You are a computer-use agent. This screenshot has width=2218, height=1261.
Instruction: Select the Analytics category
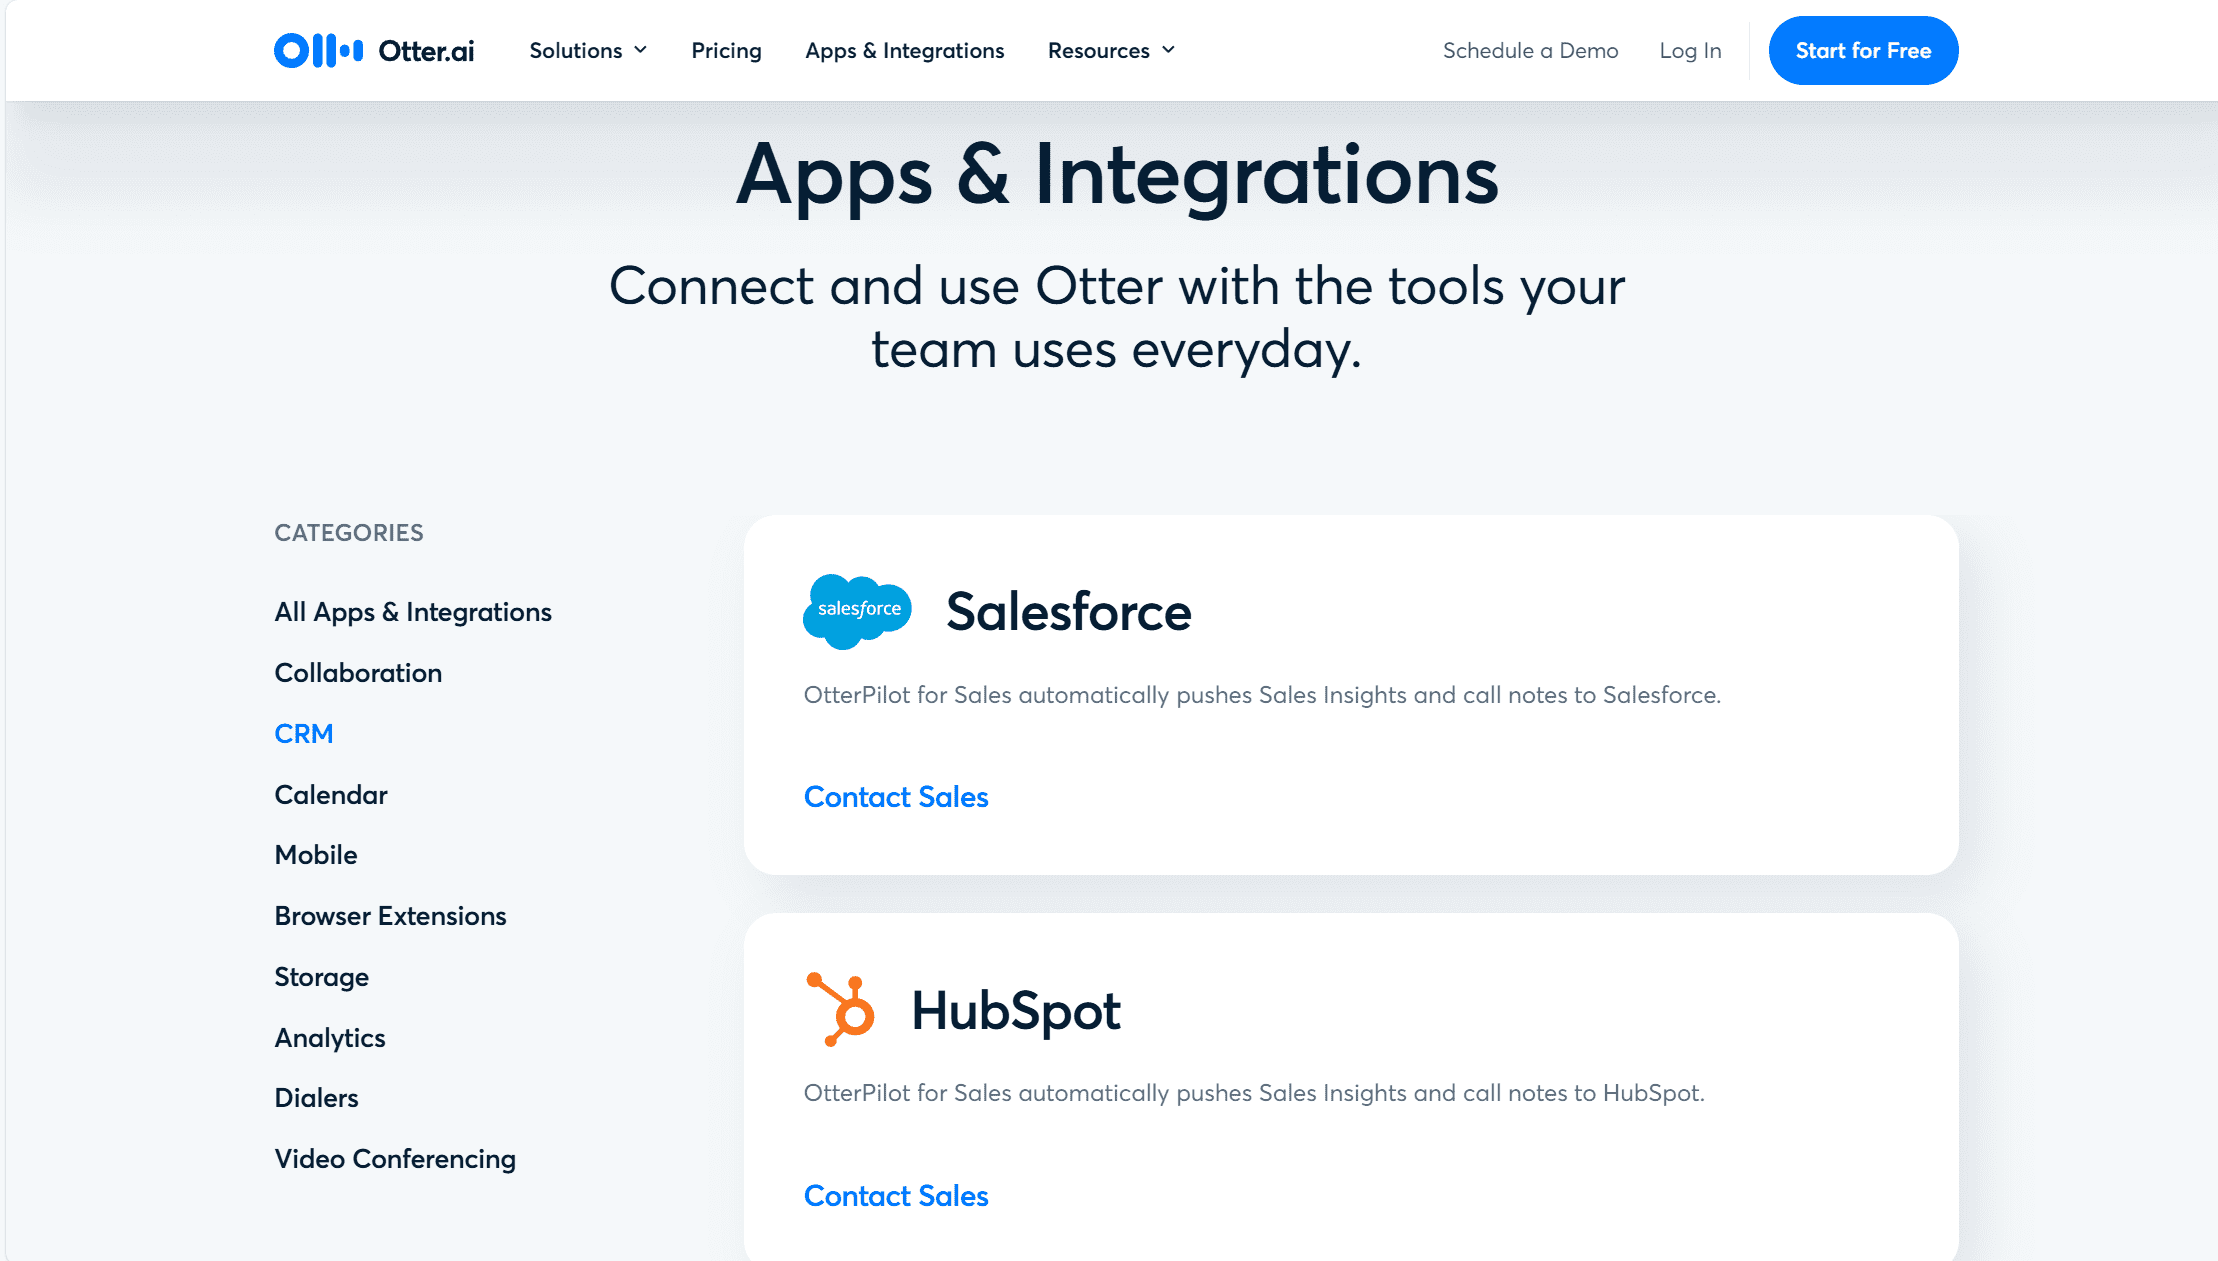coord(330,1038)
